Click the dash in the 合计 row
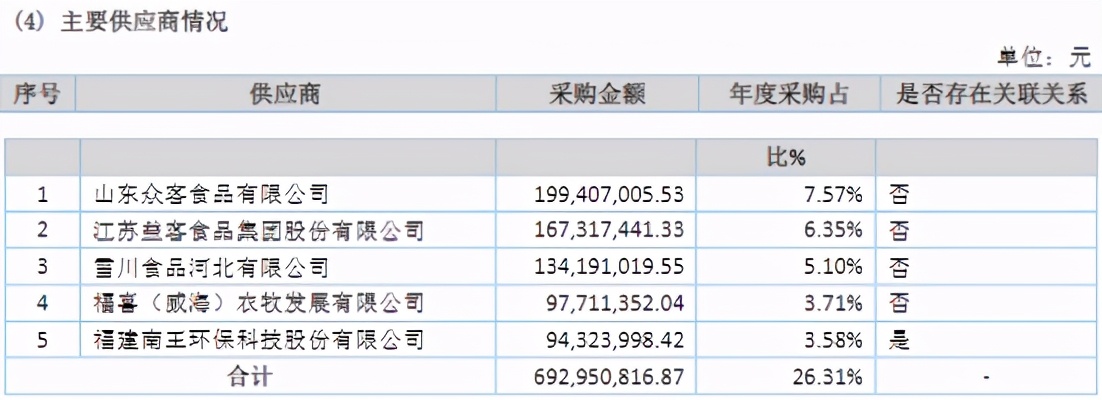The height and width of the screenshot is (400, 1102). 986,378
